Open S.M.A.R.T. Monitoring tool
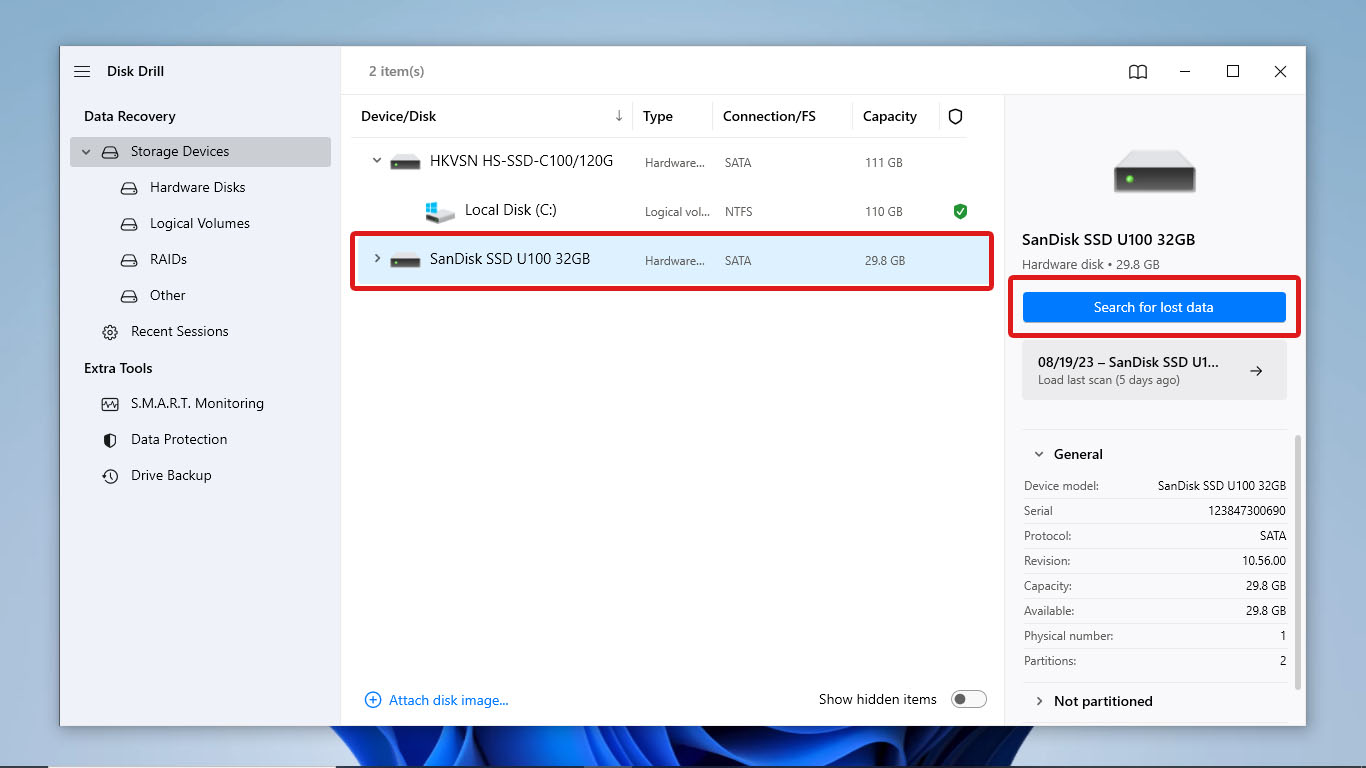Image resolution: width=1366 pixels, height=768 pixels. coord(197,404)
